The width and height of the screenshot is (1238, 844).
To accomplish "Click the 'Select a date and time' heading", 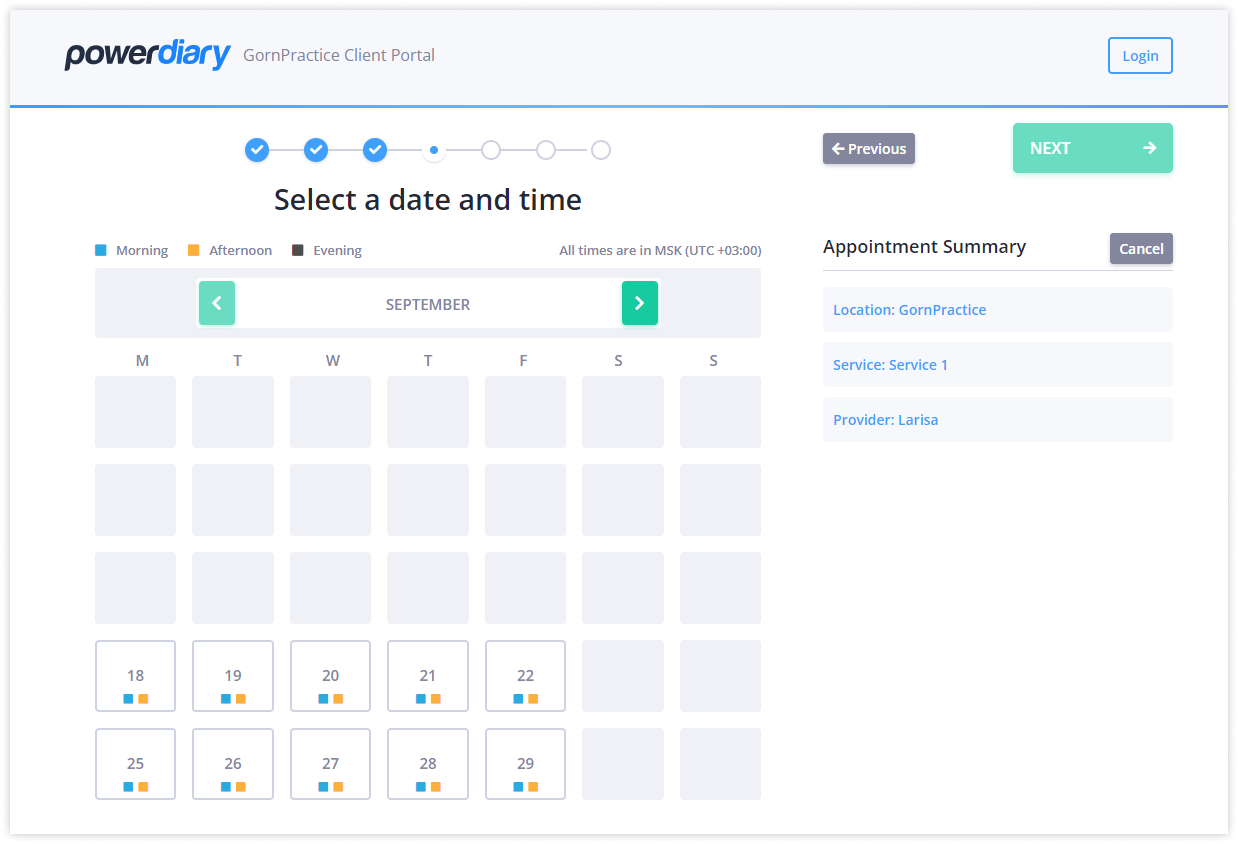I will [x=428, y=200].
